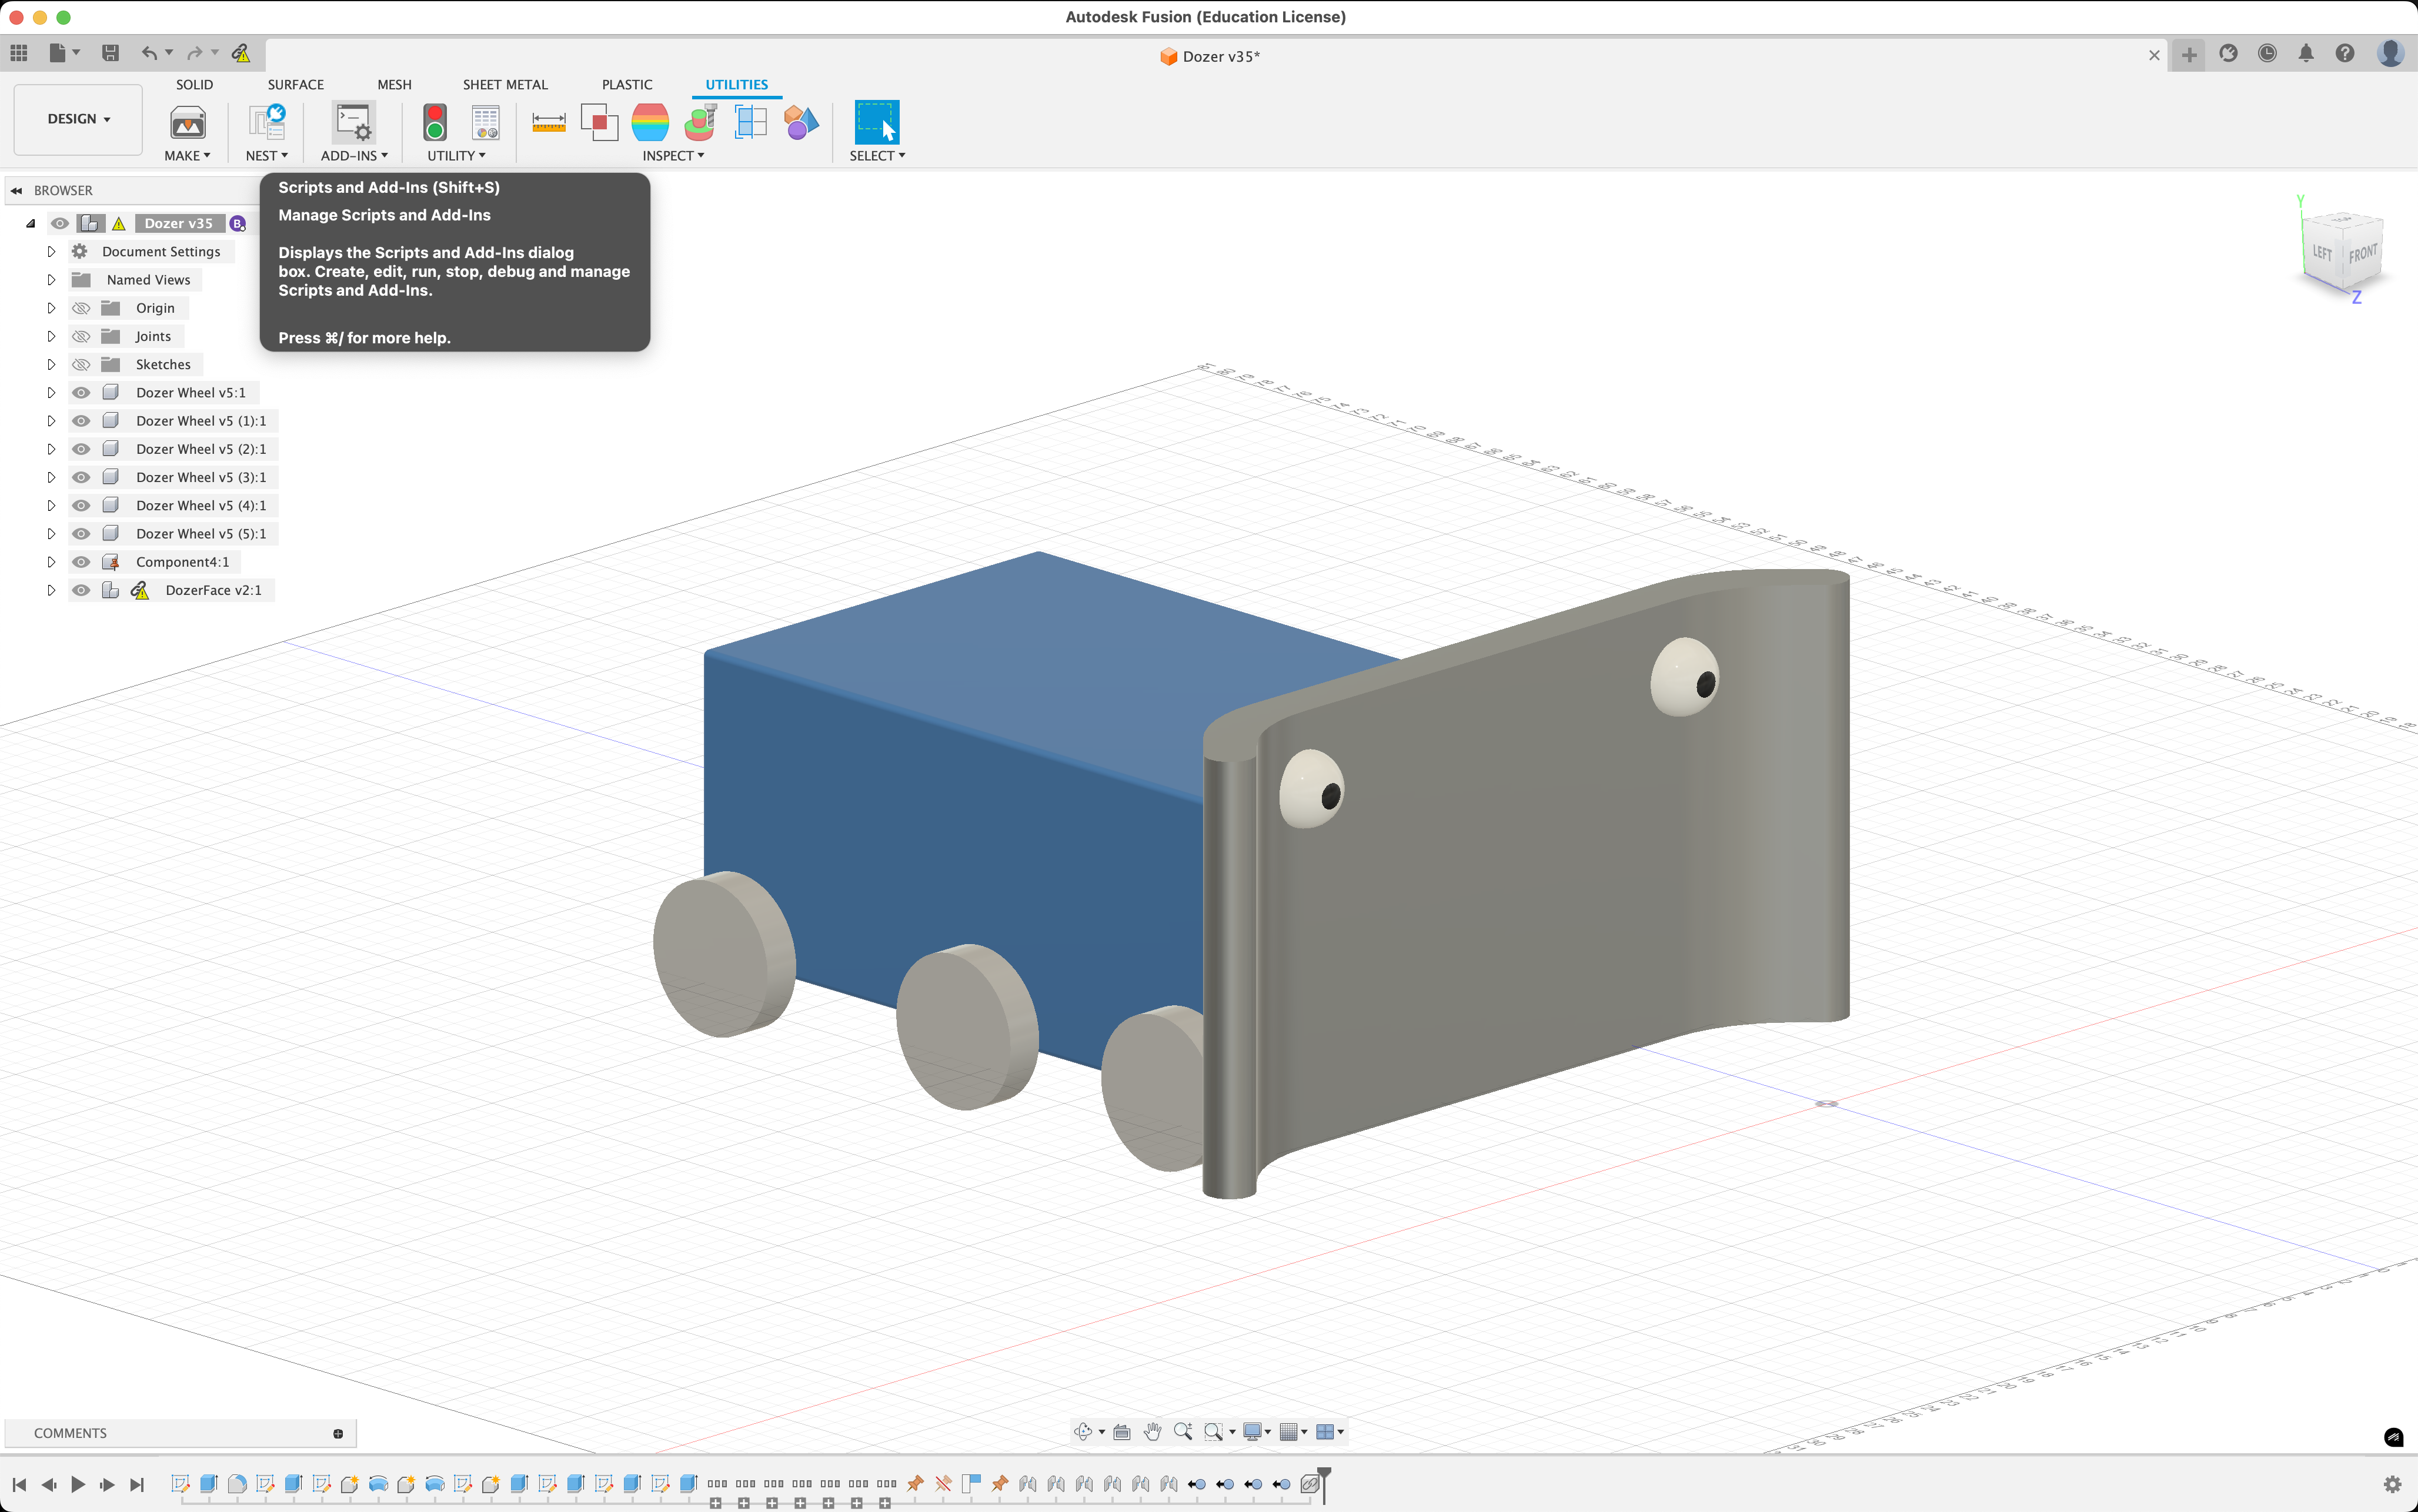This screenshot has width=2418, height=1512.
Task: Click the Undo arrow
Action: click(x=148, y=53)
